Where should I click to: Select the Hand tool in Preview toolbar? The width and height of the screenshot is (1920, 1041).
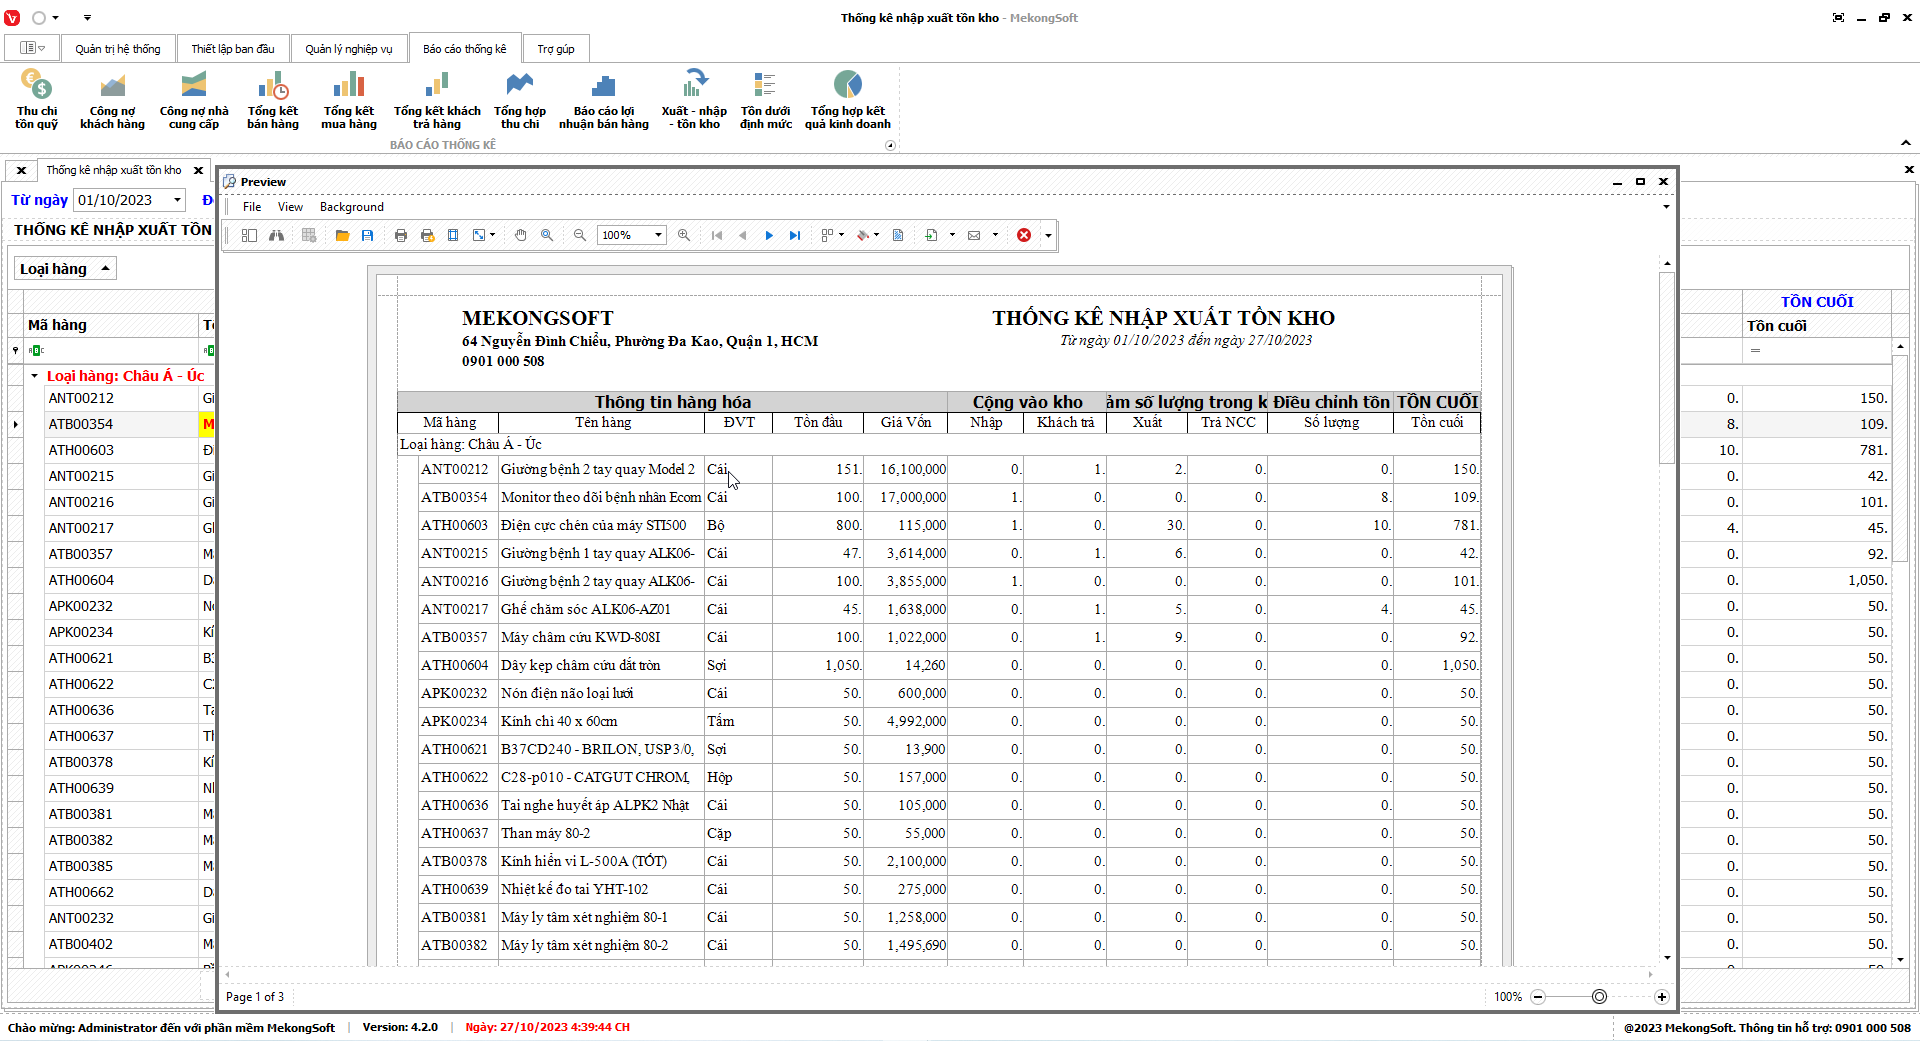coord(521,235)
